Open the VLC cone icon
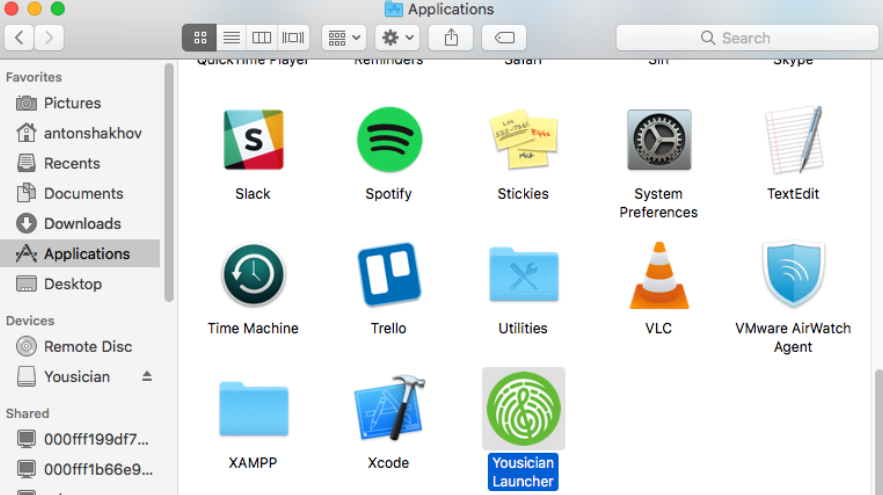 [x=658, y=276]
